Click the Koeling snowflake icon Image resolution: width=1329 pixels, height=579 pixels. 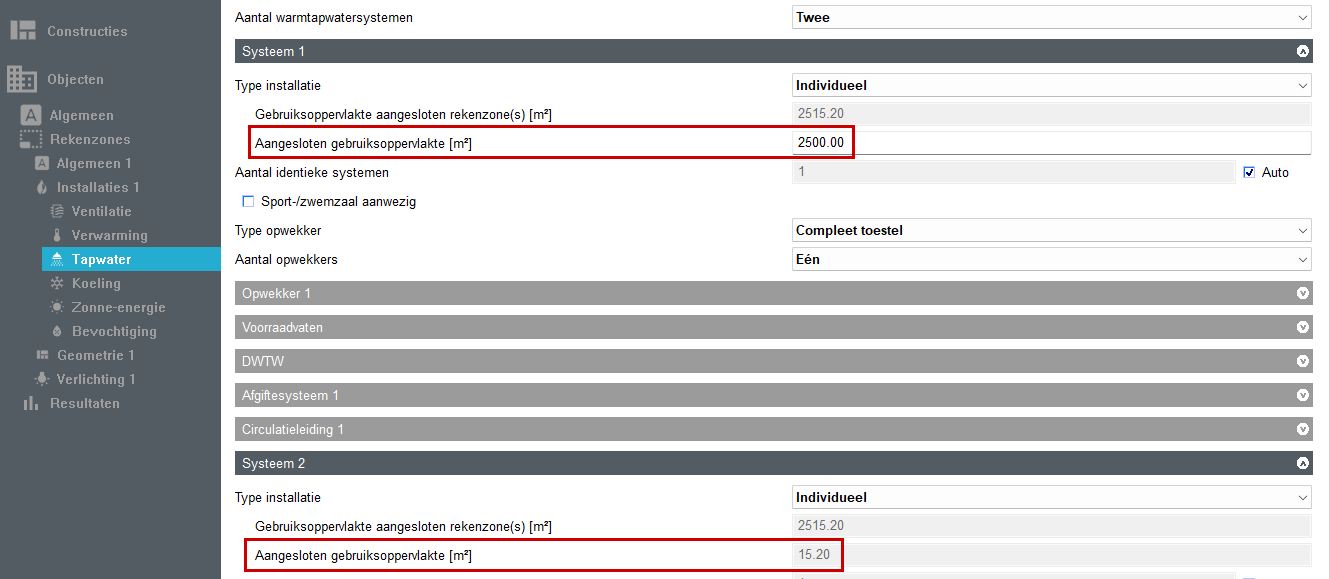pyautogui.click(x=57, y=283)
